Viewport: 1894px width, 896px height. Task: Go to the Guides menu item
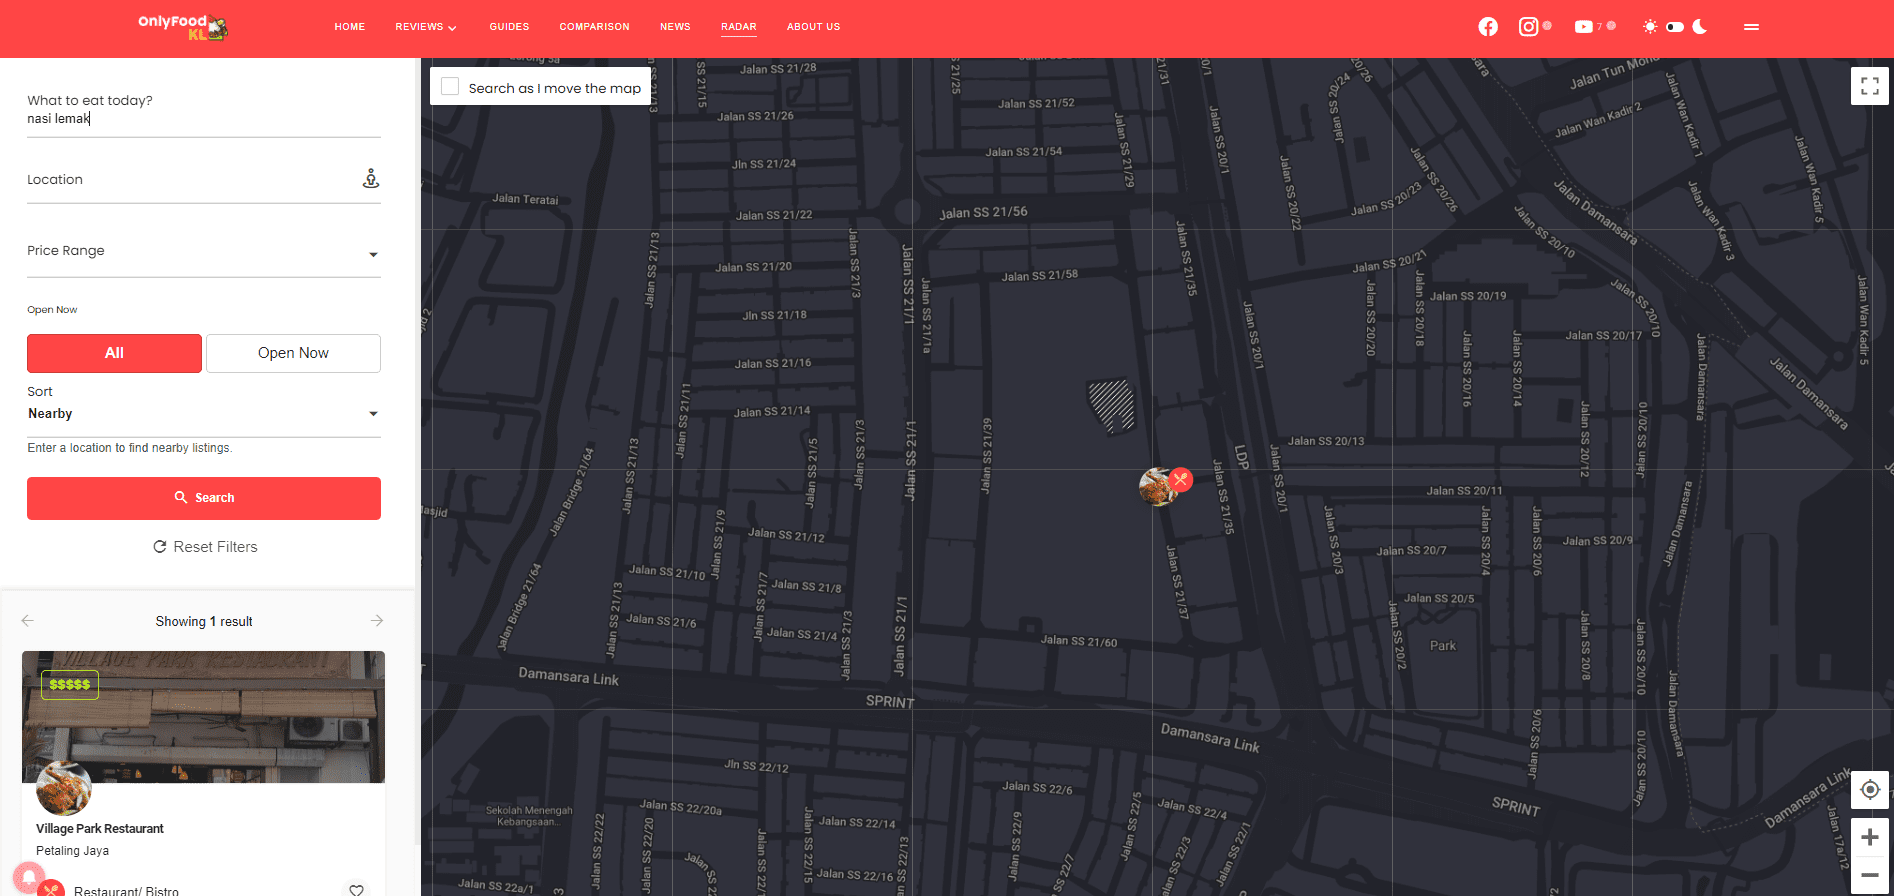(509, 27)
